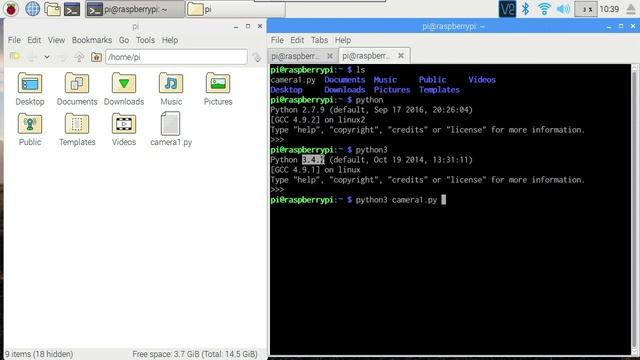Click the terminal vertical scrollbar

[x=635, y=209]
